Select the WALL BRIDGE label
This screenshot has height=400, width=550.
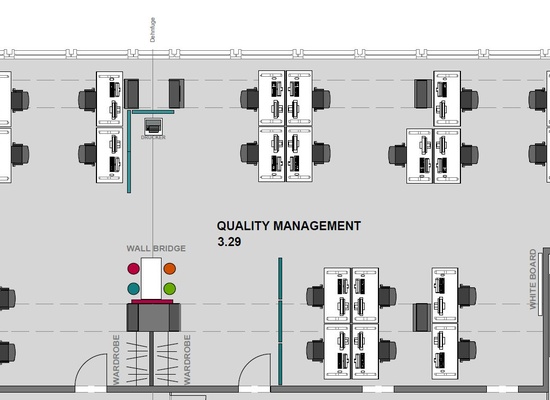click(x=156, y=248)
